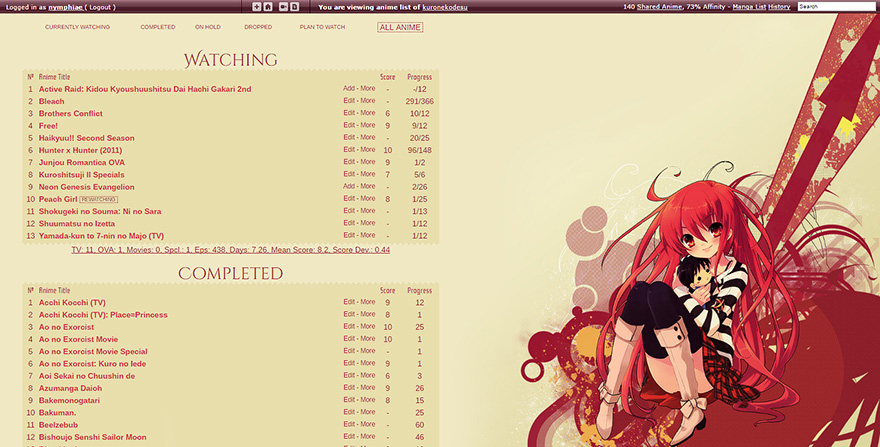
Task: Click the Progress header in Completed table
Action: click(419, 290)
